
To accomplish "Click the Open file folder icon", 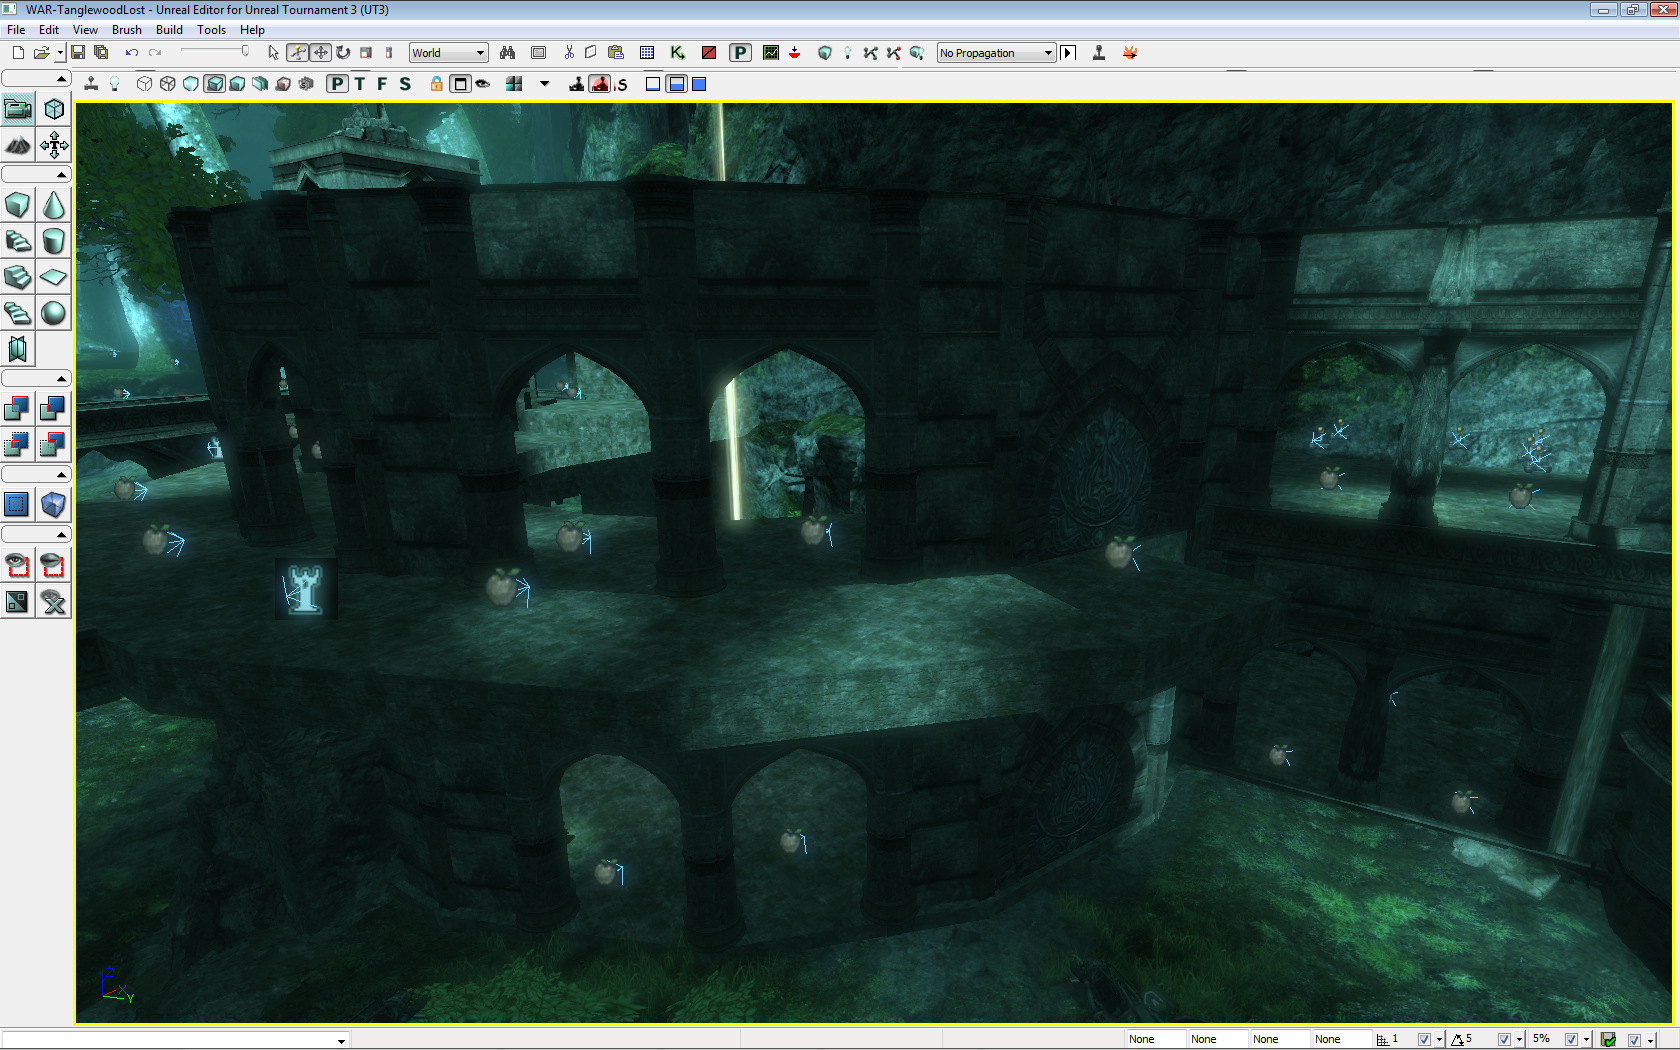I will 41,53.
